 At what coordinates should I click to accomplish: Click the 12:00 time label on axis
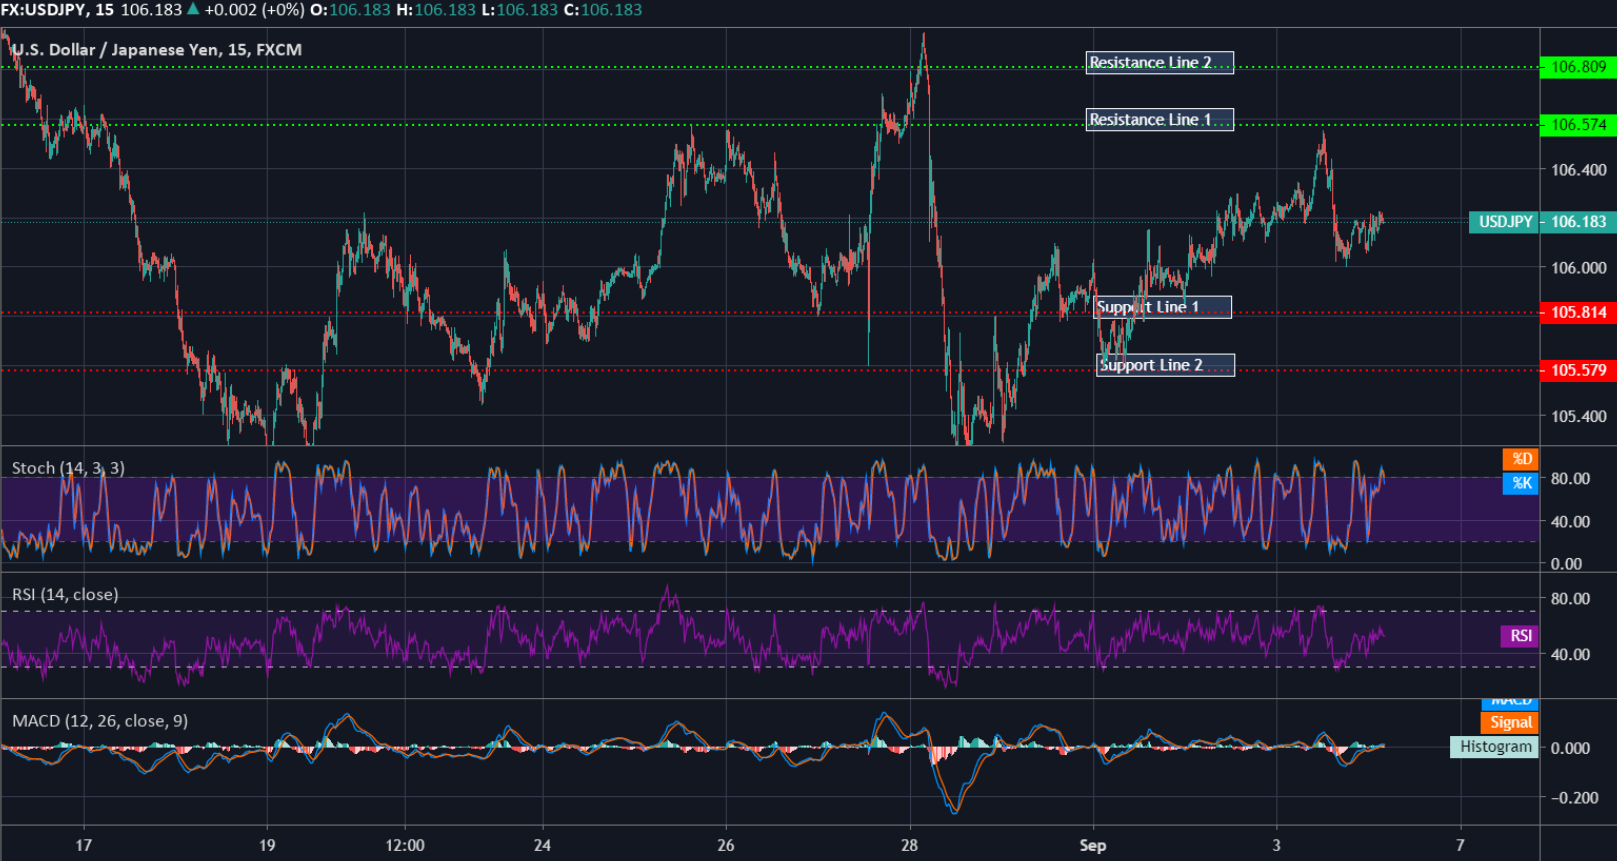pyautogui.click(x=405, y=845)
